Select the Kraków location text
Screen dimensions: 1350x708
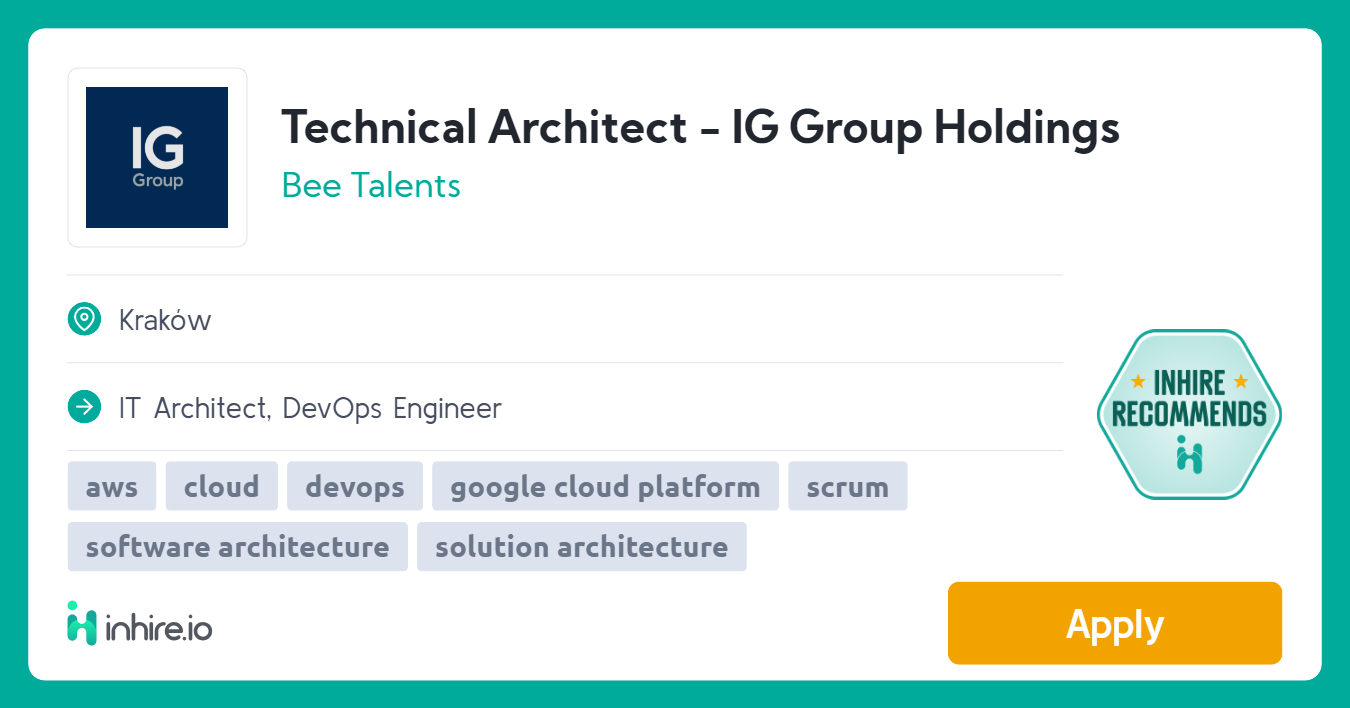tap(165, 321)
